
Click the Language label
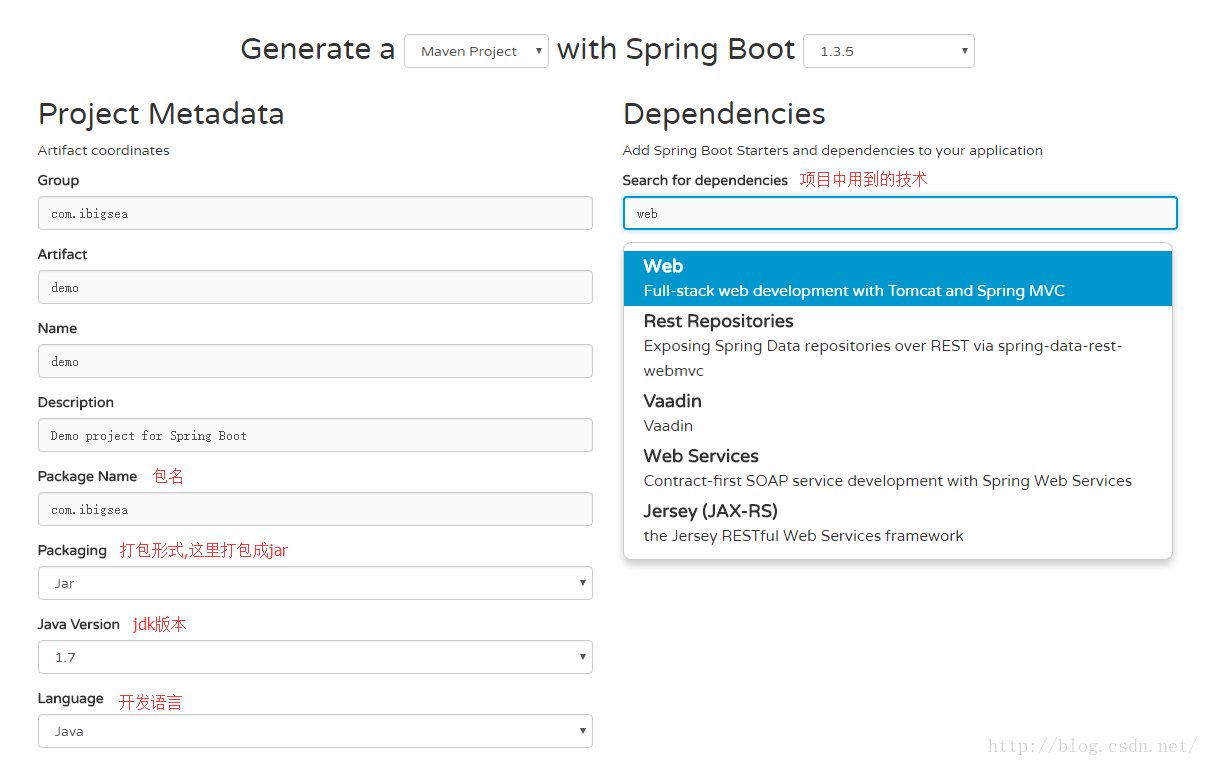coord(71,698)
